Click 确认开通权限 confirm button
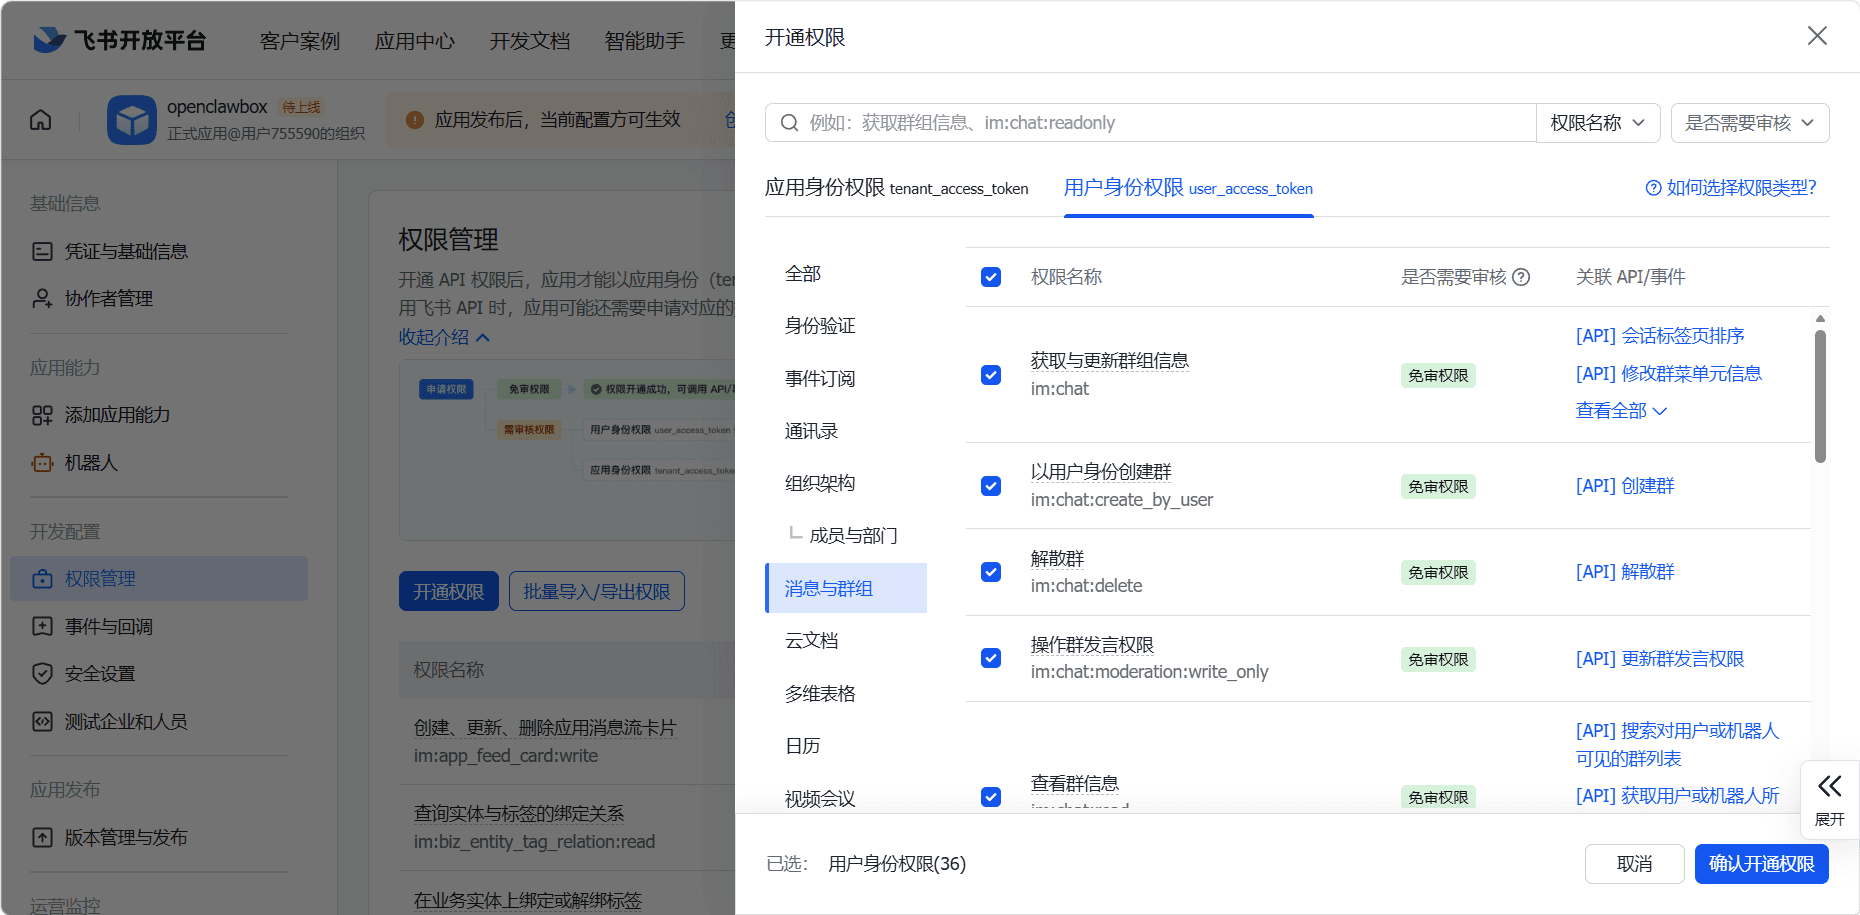Screen dimensions: 1860x915 pos(1762,864)
